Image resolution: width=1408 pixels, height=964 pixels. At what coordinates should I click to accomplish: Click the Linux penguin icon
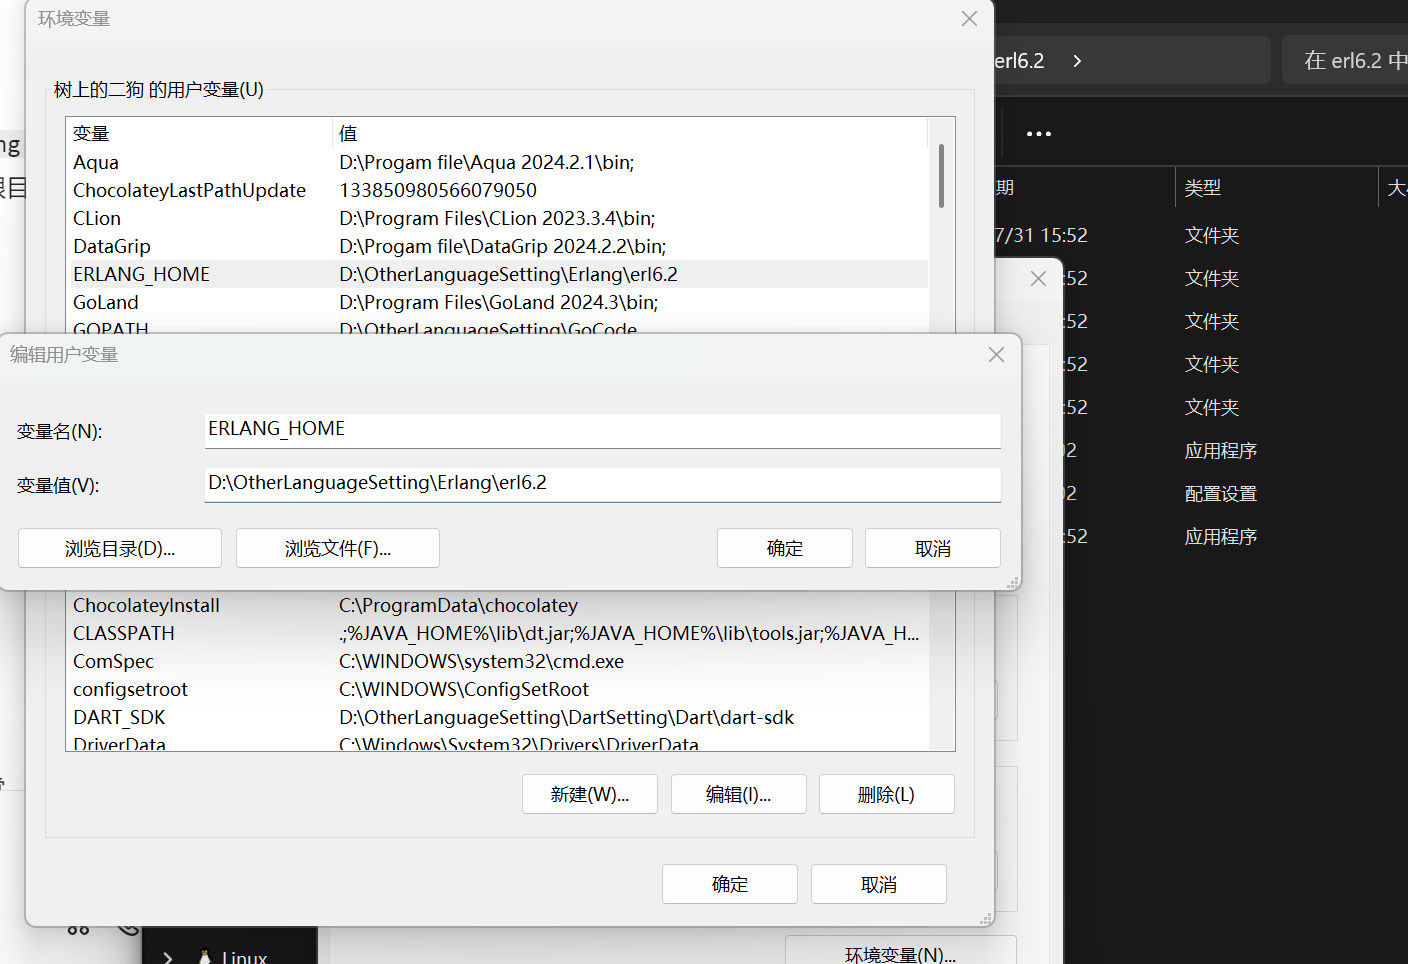205,956
